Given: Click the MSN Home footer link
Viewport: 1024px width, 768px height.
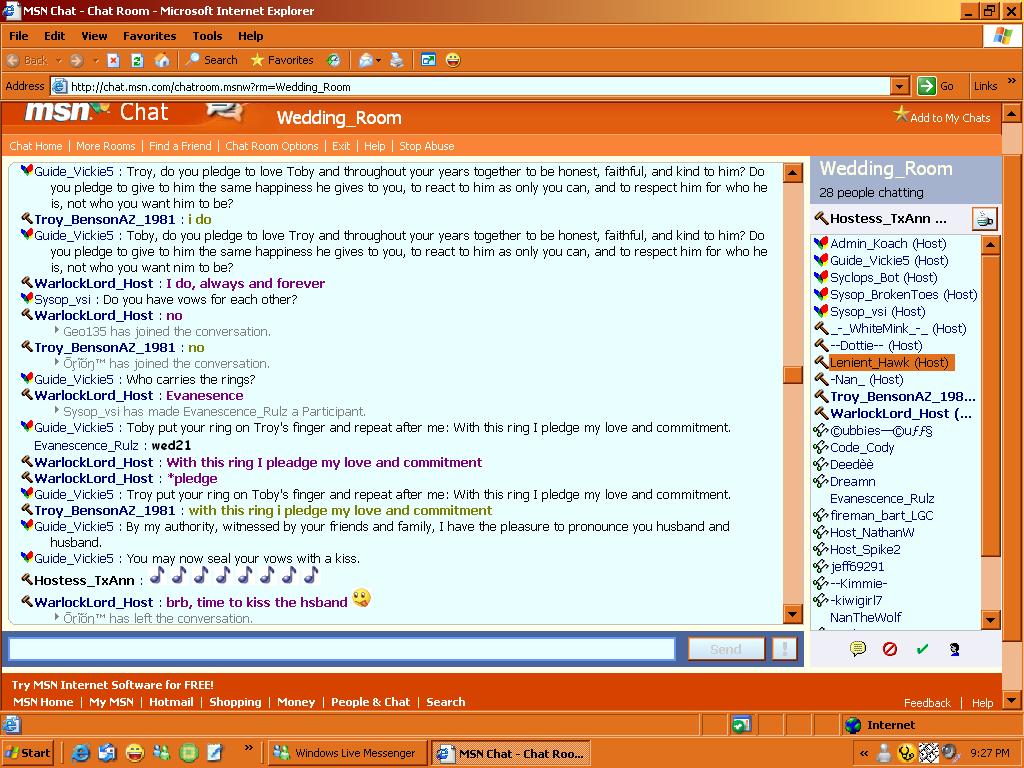Looking at the screenshot, I should pyautogui.click(x=43, y=702).
